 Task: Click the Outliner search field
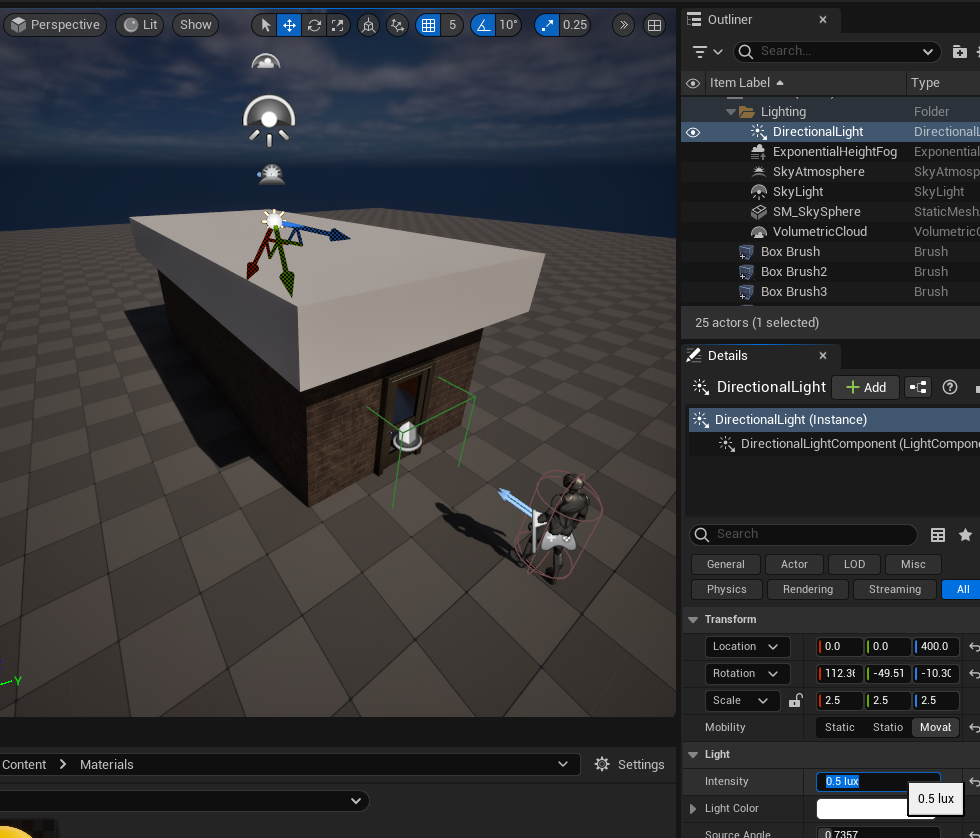838,51
